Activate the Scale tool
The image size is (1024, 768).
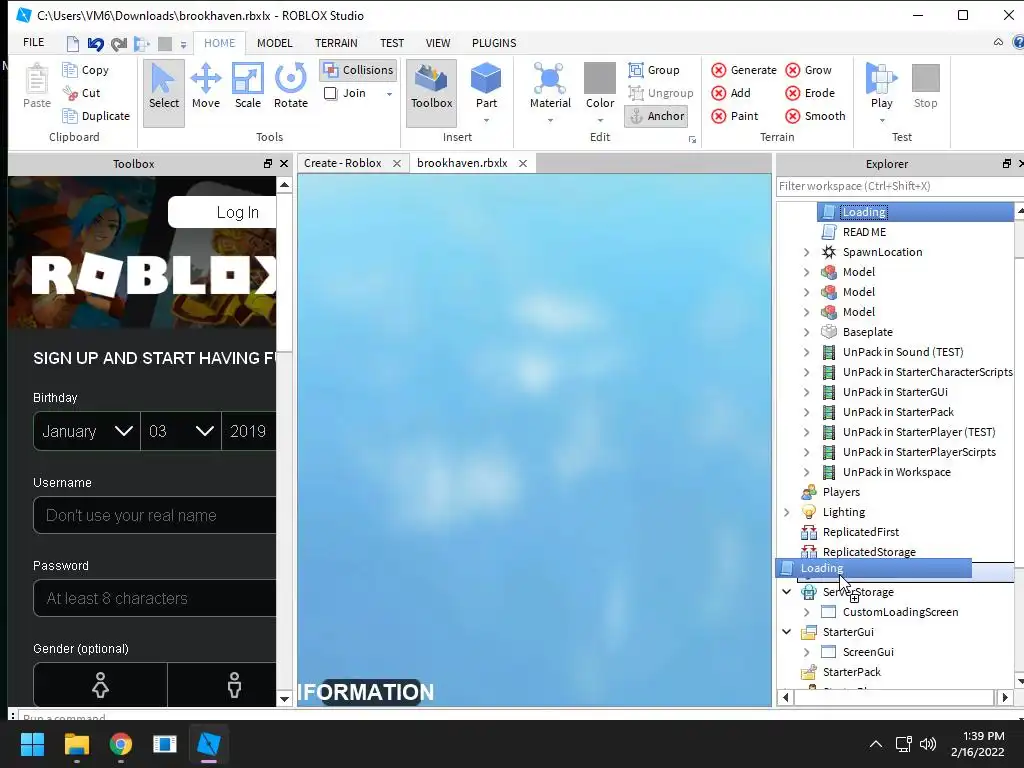pyautogui.click(x=248, y=86)
